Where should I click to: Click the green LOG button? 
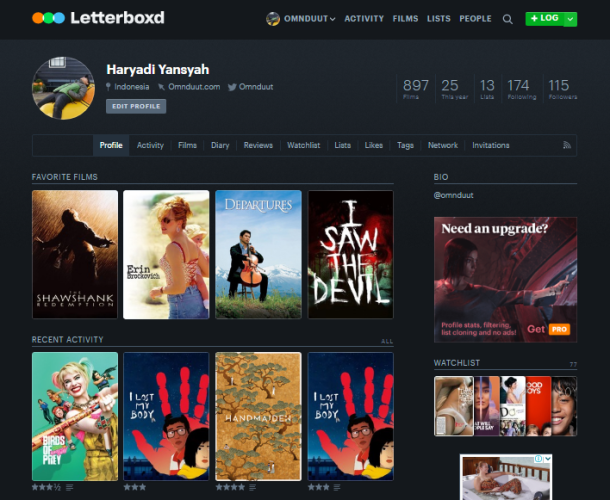[x=545, y=19]
